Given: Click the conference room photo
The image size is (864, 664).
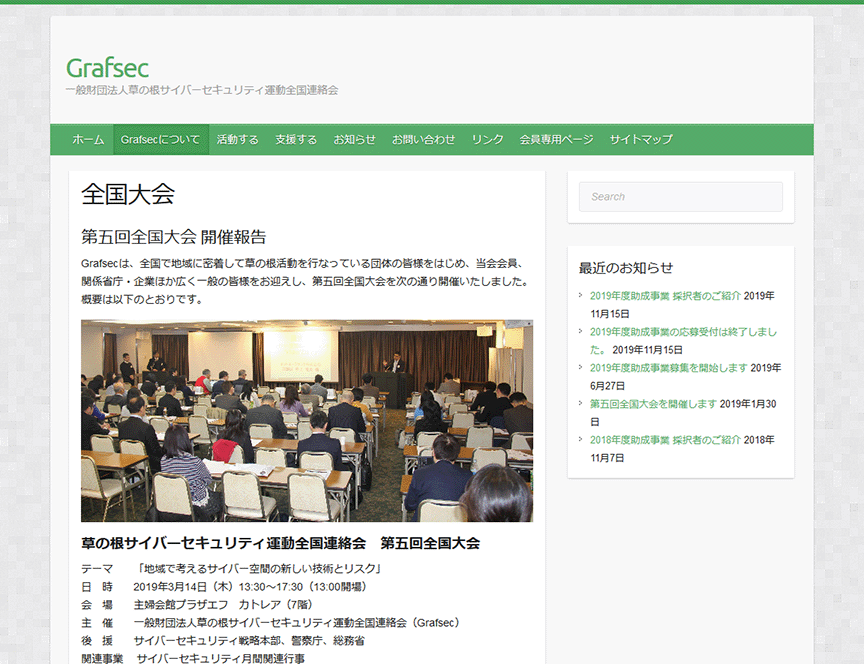Looking at the screenshot, I should [306, 420].
